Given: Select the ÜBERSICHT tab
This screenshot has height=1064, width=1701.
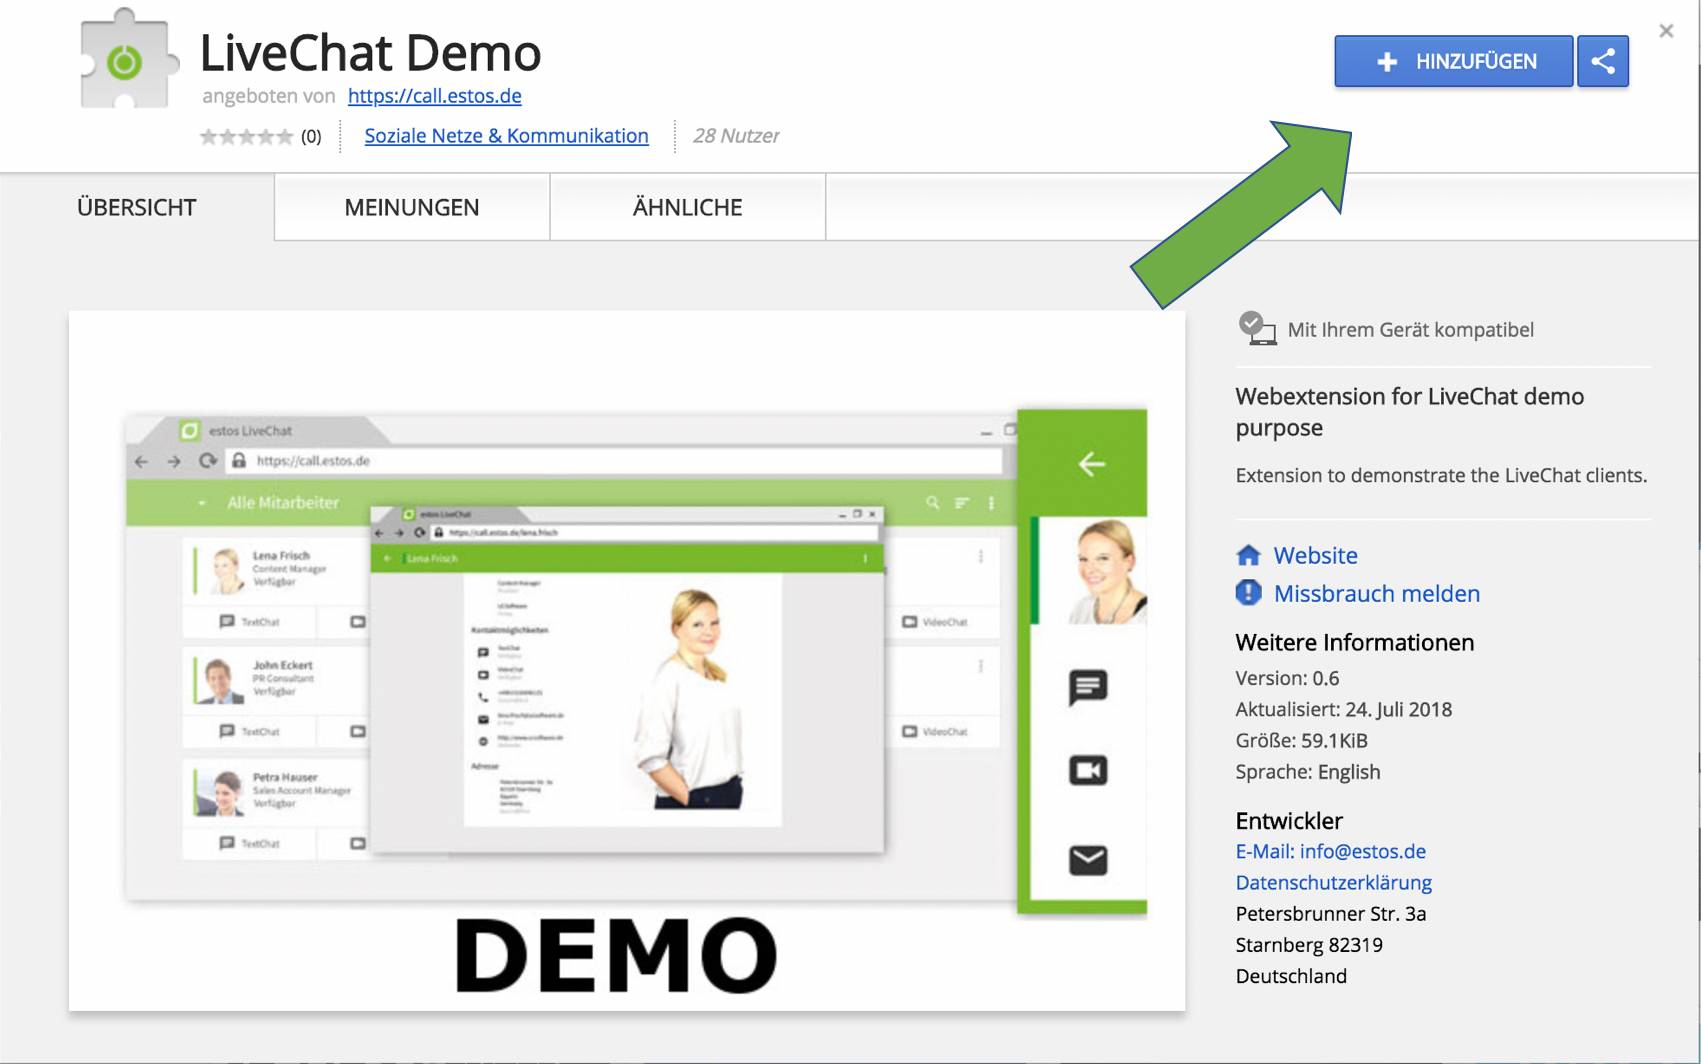Looking at the screenshot, I should [137, 207].
